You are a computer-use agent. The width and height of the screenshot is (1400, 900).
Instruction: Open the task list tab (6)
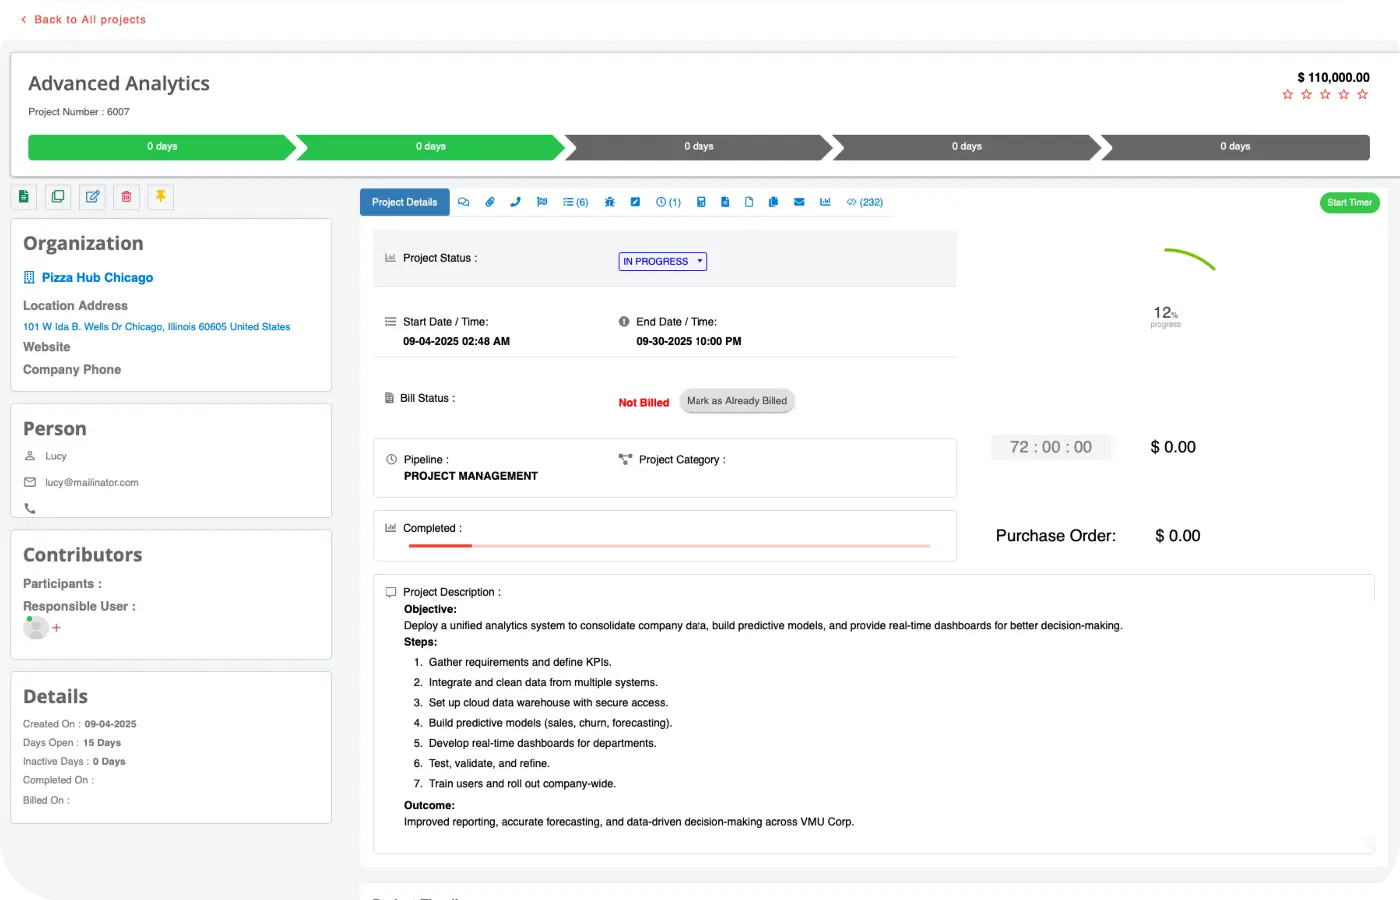point(575,202)
